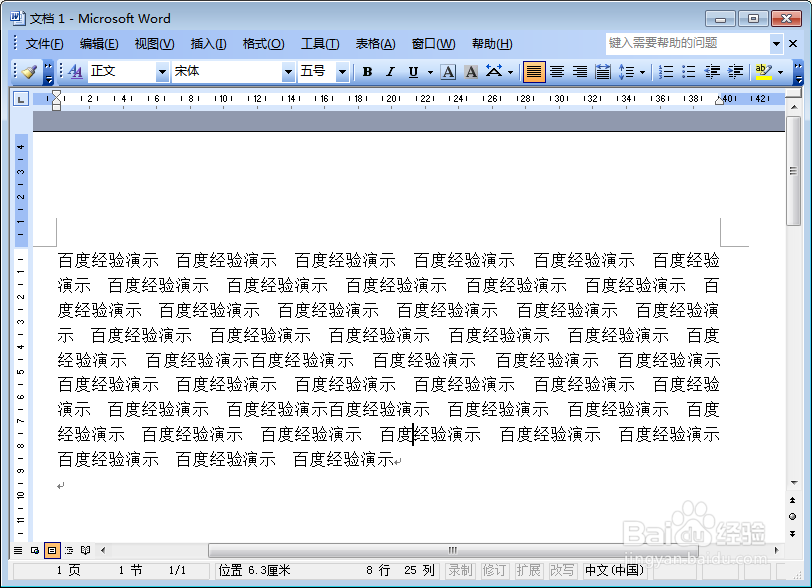Close the document with menu bar X
812x588 pixels.
tap(793, 44)
